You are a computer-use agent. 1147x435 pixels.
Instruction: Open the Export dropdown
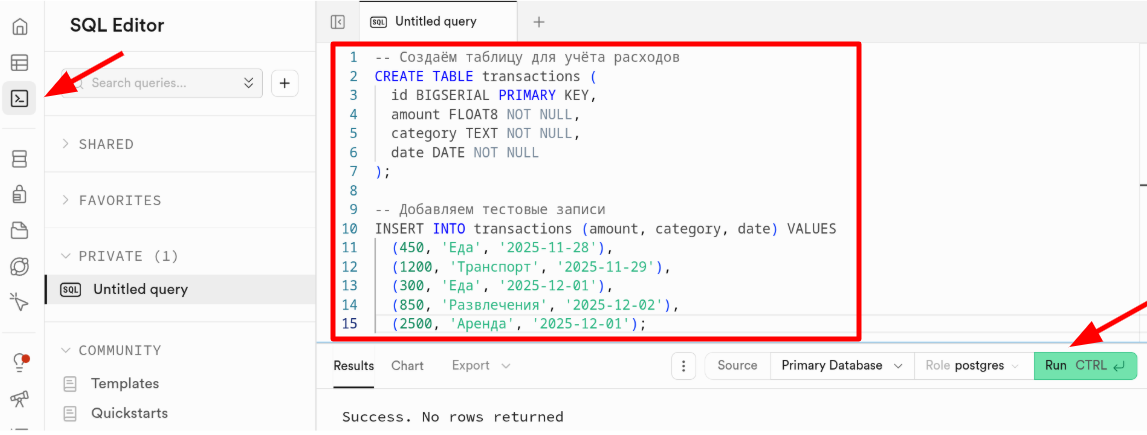480,365
